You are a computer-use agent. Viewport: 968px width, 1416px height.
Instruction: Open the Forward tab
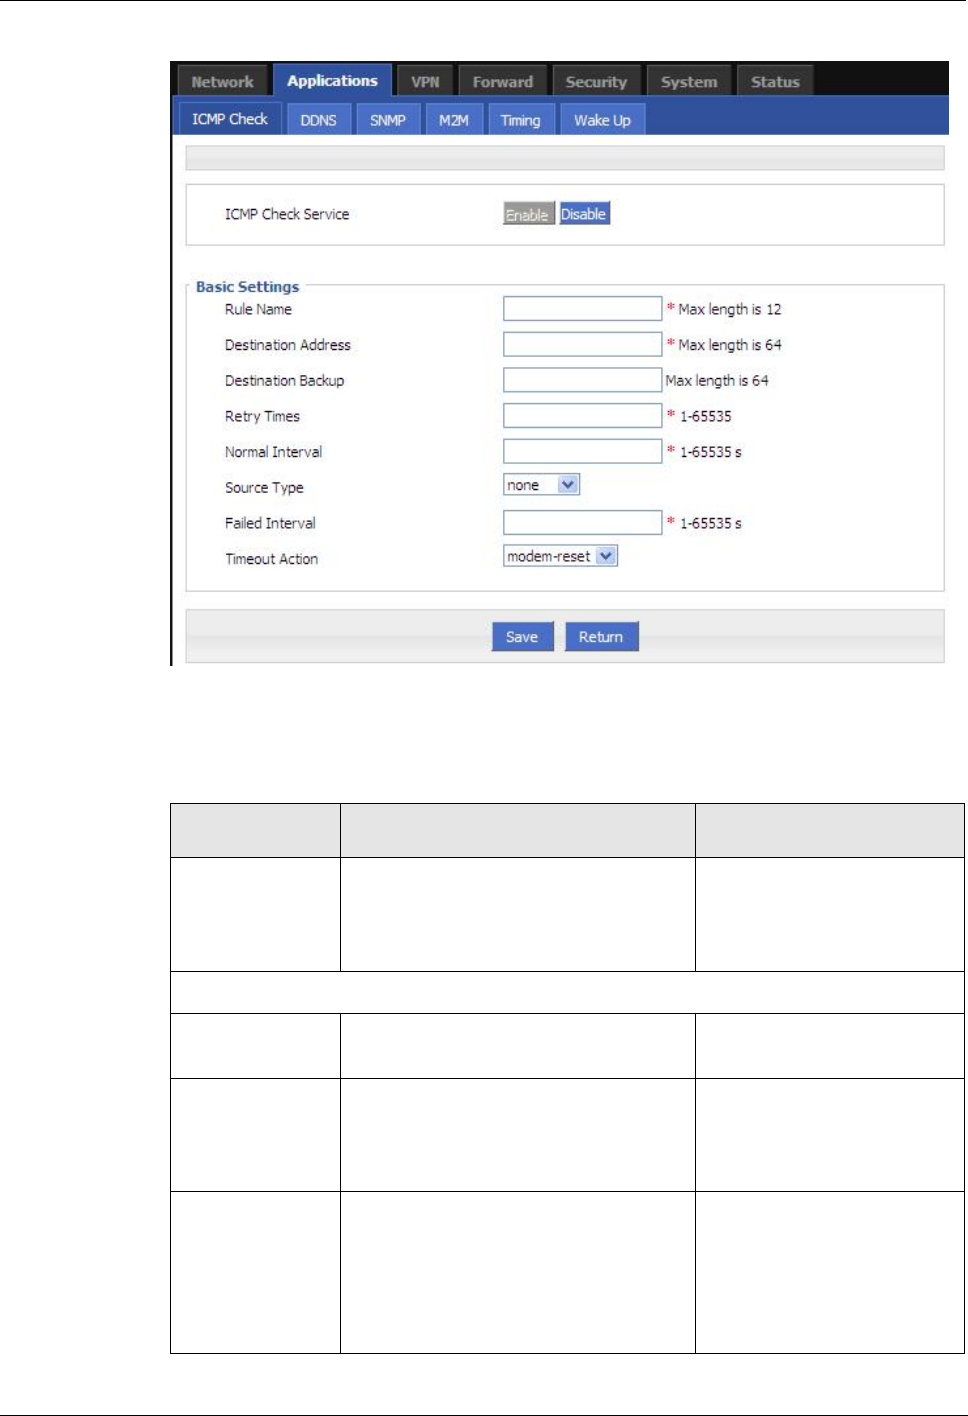(502, 82)
